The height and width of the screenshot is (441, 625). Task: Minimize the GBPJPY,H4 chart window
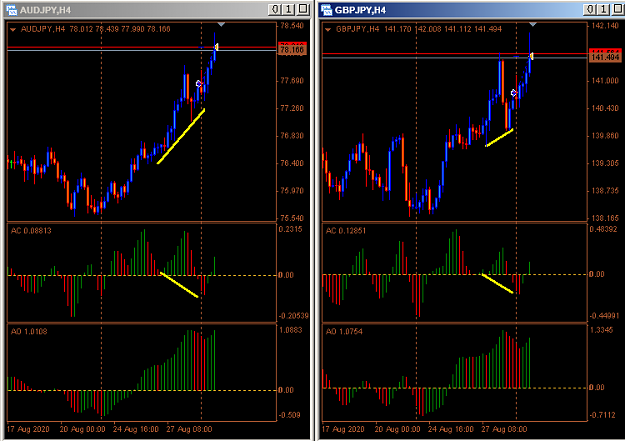pos(589,9)
